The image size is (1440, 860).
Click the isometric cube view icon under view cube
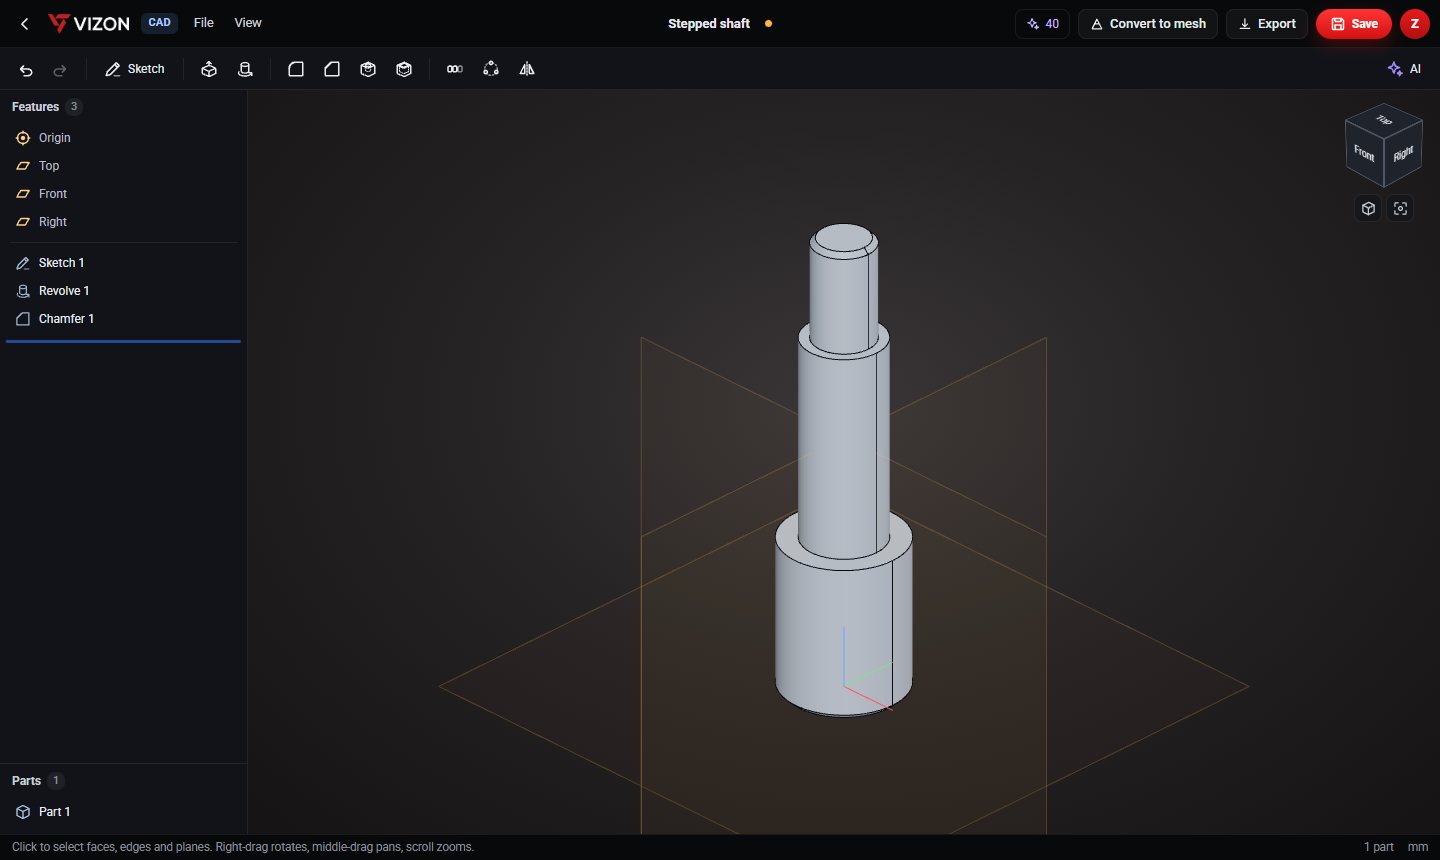(1368, 208)
